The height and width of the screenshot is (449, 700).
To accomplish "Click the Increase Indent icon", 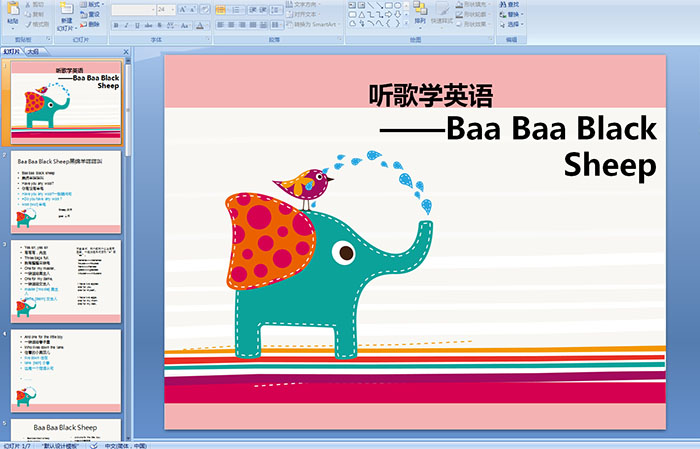I will pyautogui.click(x=263, y=10).
